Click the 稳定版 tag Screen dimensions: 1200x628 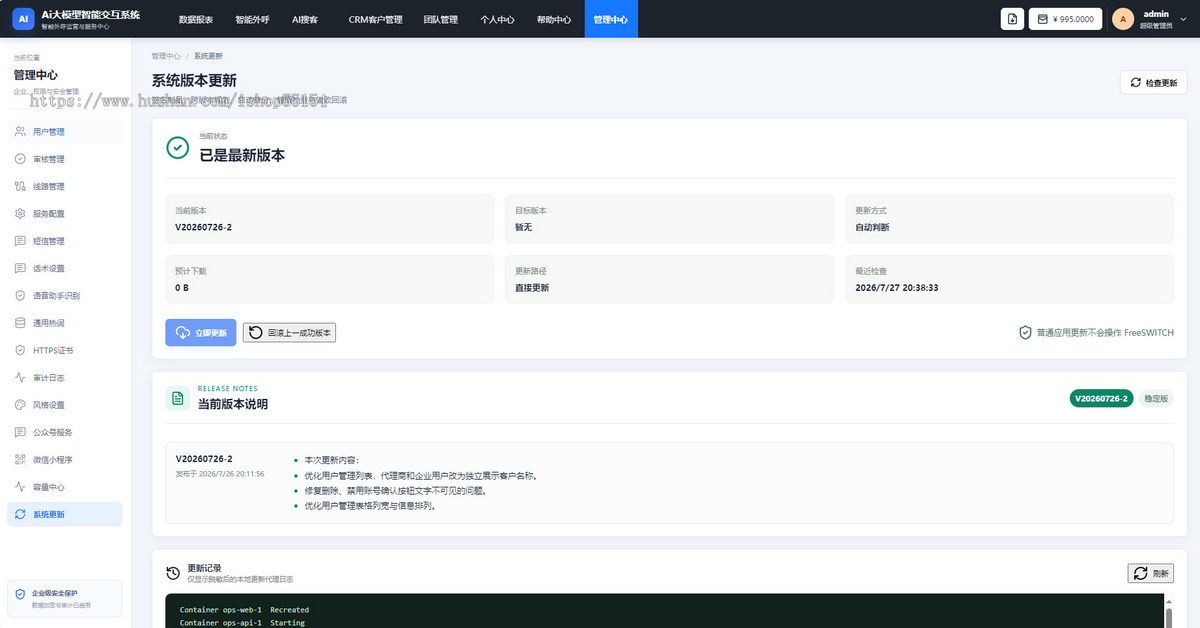[x=1156, y=398]
